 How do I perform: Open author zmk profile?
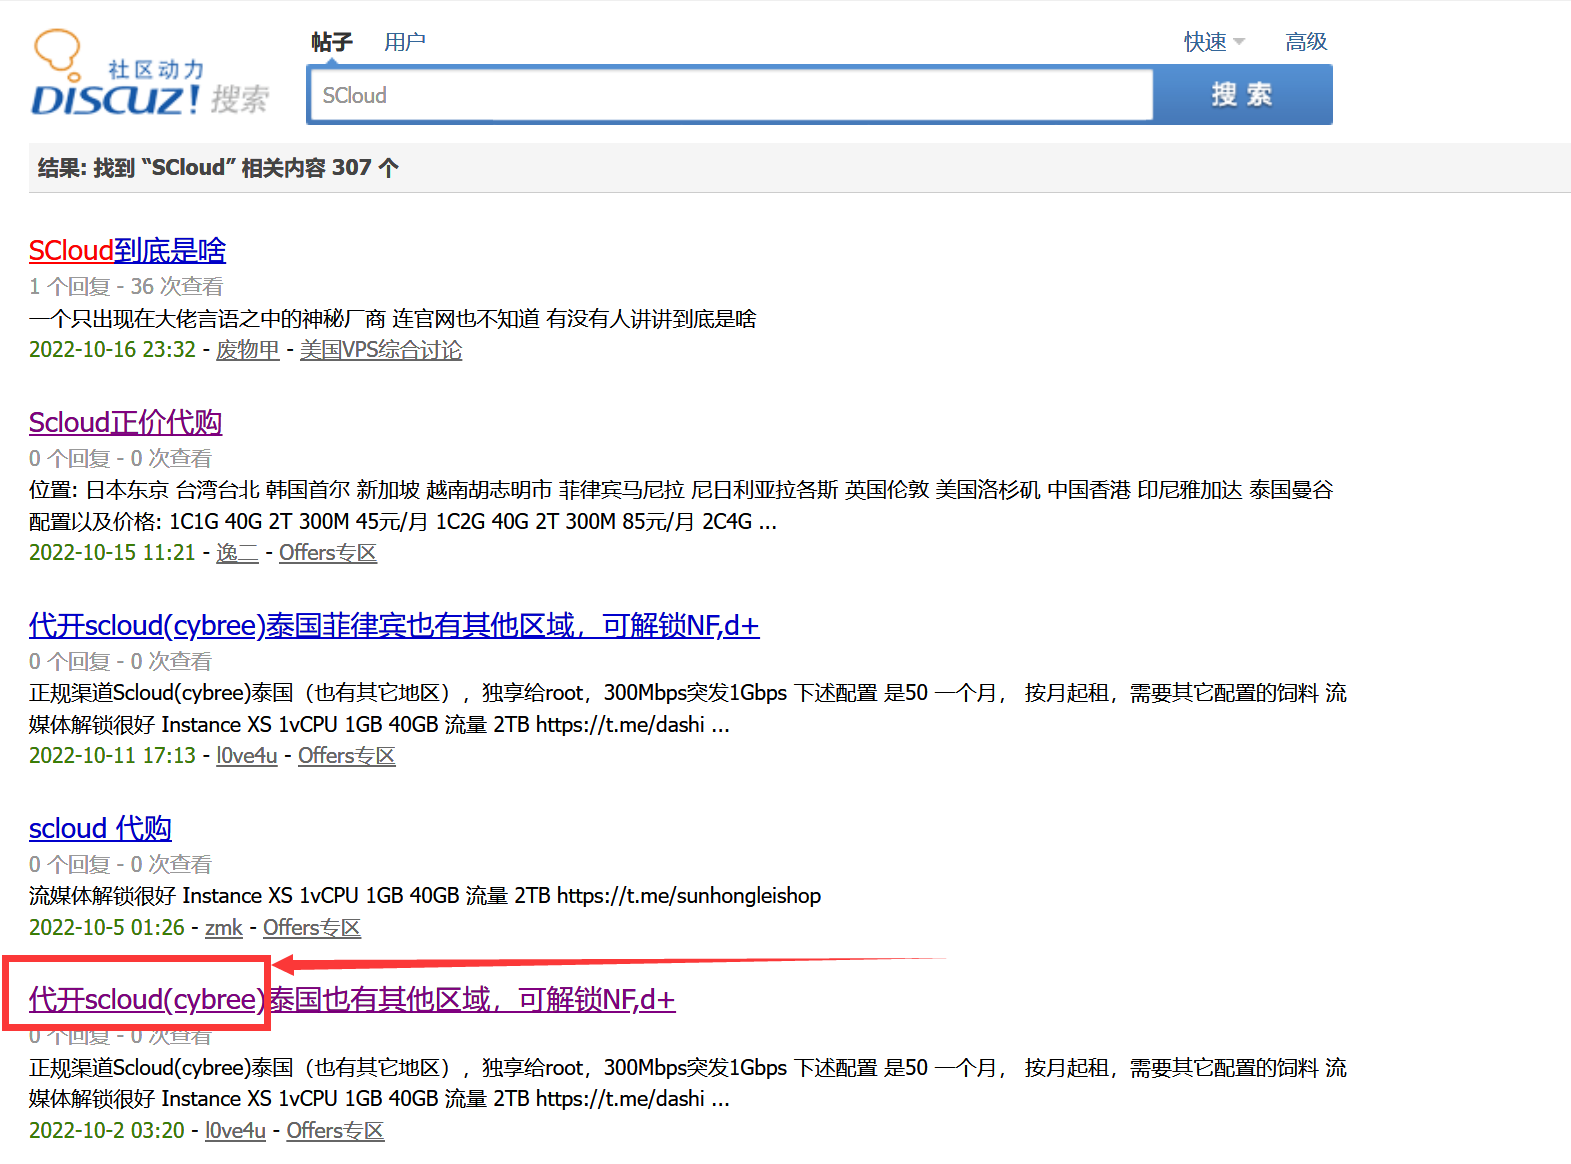[x=224, y=928]
